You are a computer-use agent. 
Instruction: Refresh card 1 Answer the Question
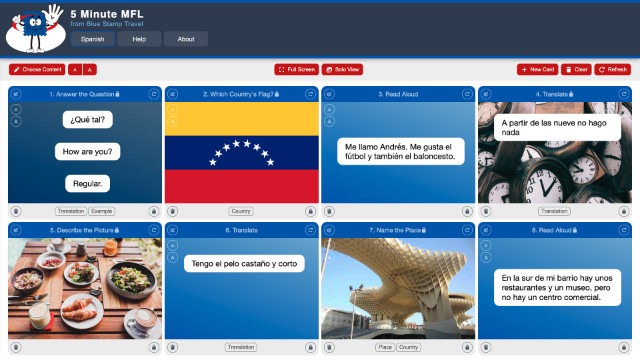pyautogui.click(x=154, y=94)
